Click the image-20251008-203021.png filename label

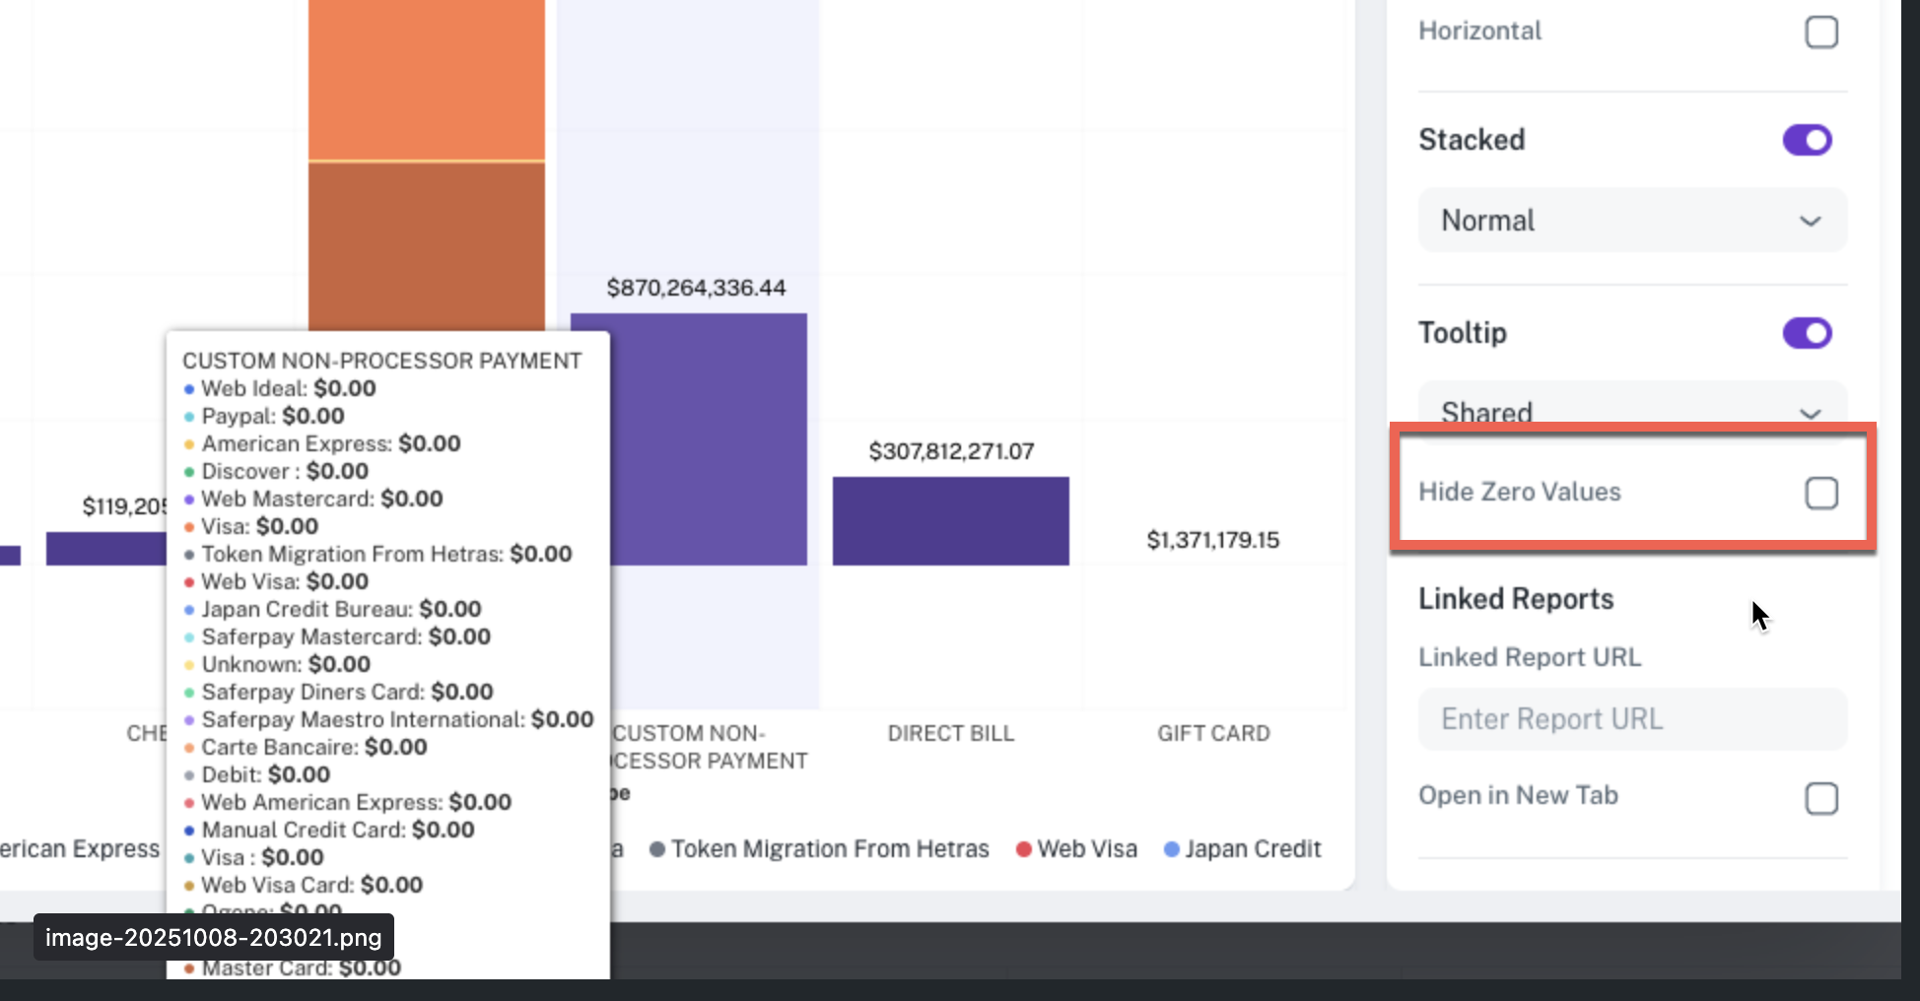coord(213,937)
